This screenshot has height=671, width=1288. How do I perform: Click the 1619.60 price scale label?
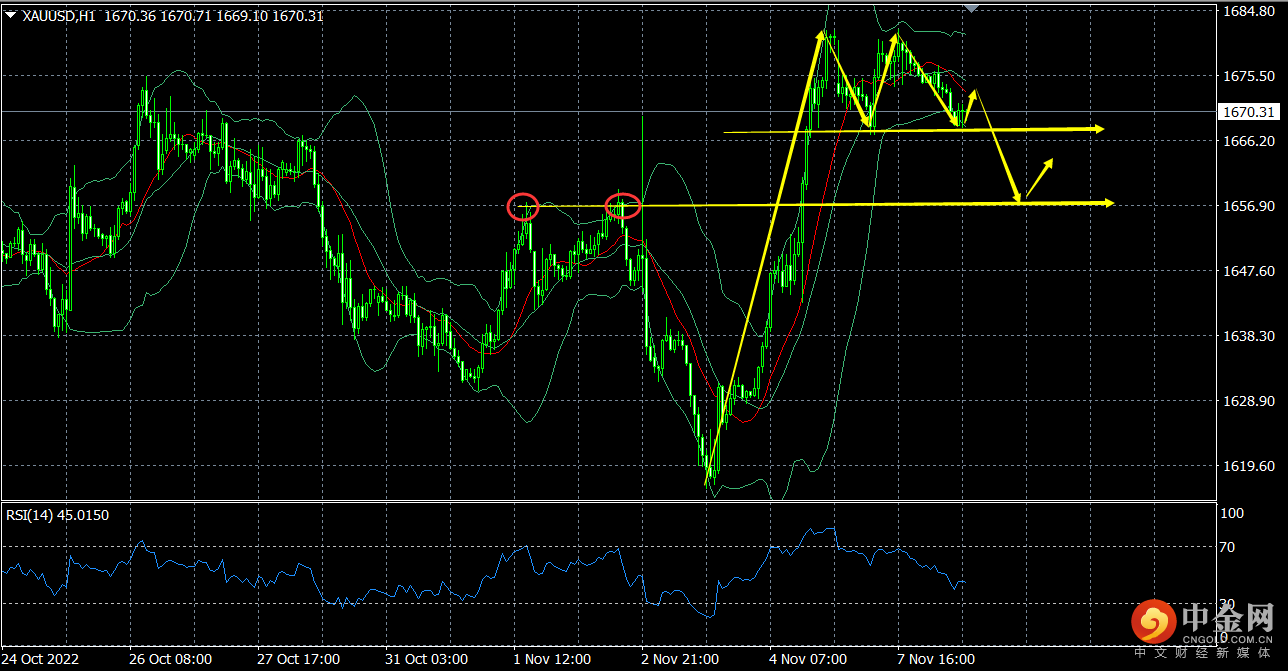(1248, 466)
